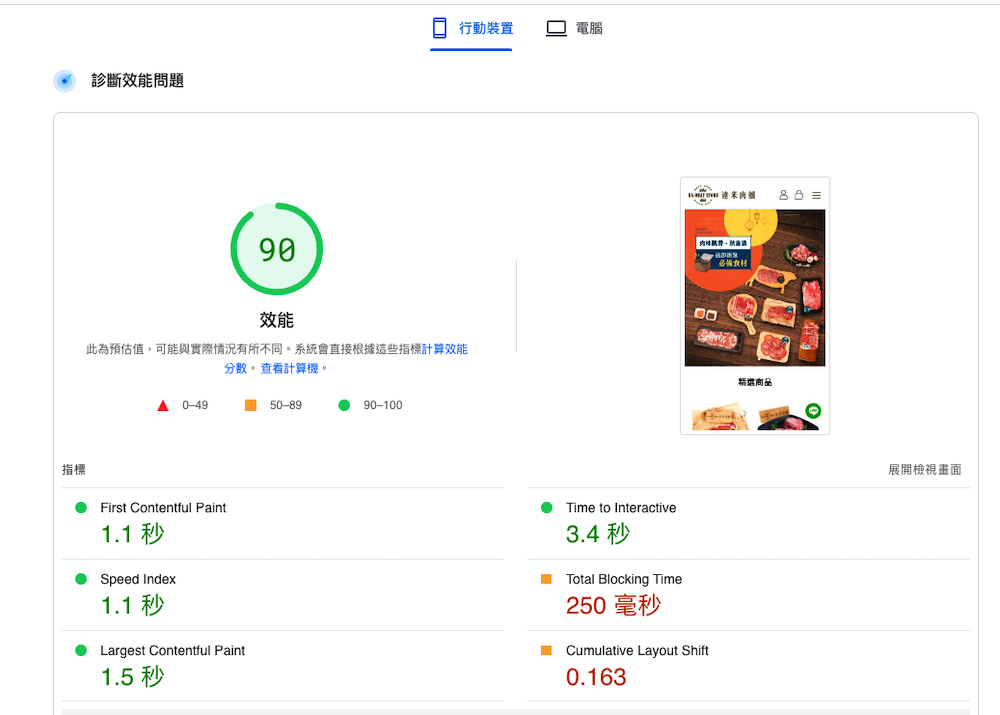The height and width of the screenshot is (715, 1000).
Task: Click the green dot beside Speed Index
Action: coord(81,579)
